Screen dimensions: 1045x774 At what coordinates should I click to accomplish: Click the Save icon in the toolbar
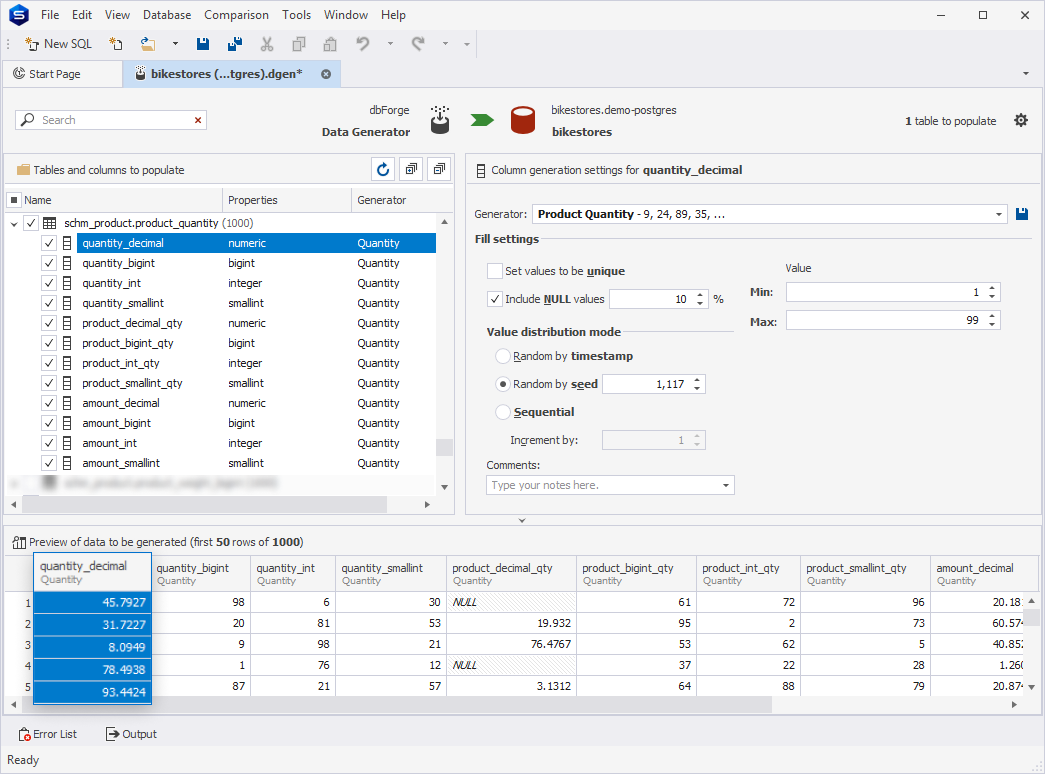(203, 44)
